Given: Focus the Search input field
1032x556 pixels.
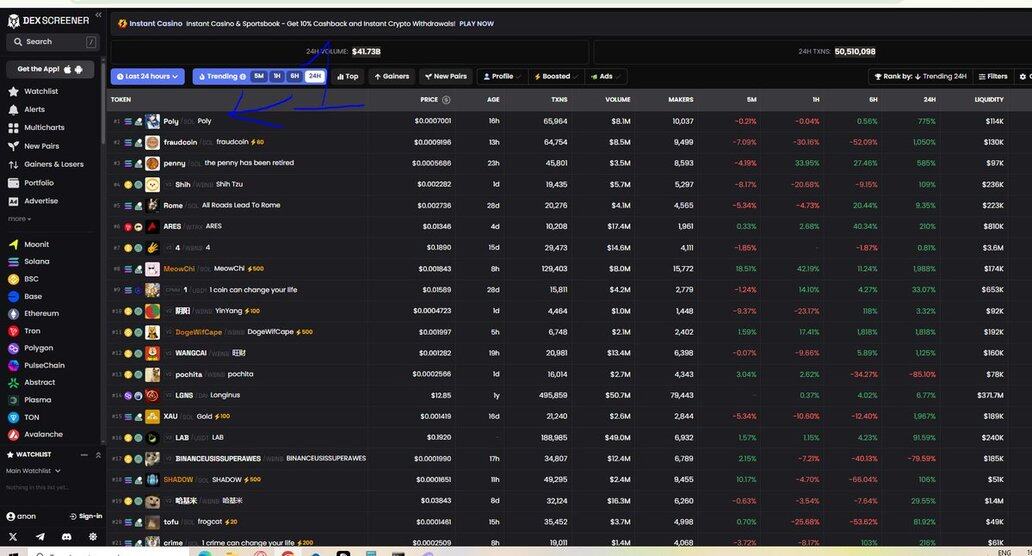Looking at the screenshot, I should click(52, 42).
